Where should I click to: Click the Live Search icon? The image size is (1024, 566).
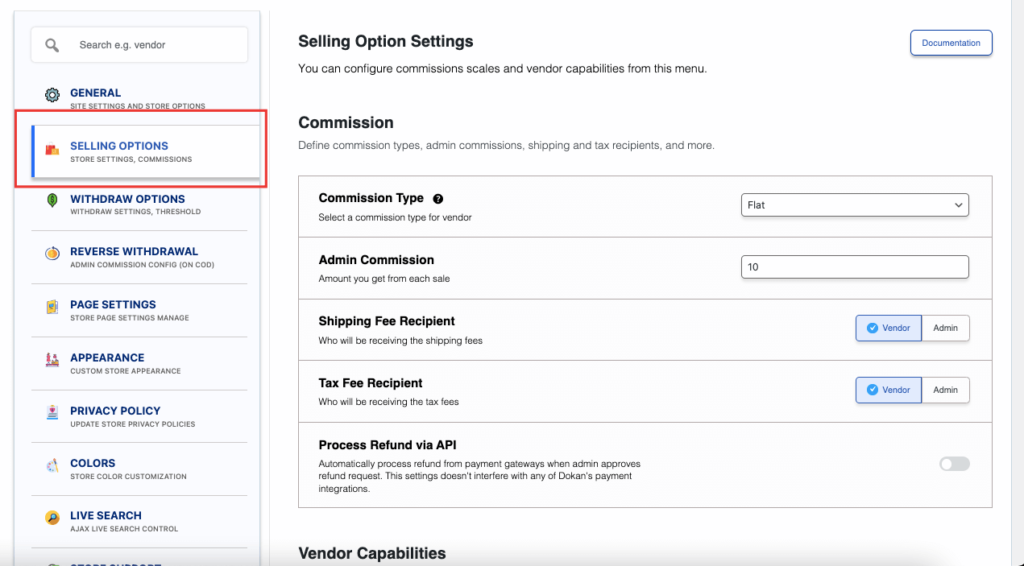coord(52,518)
